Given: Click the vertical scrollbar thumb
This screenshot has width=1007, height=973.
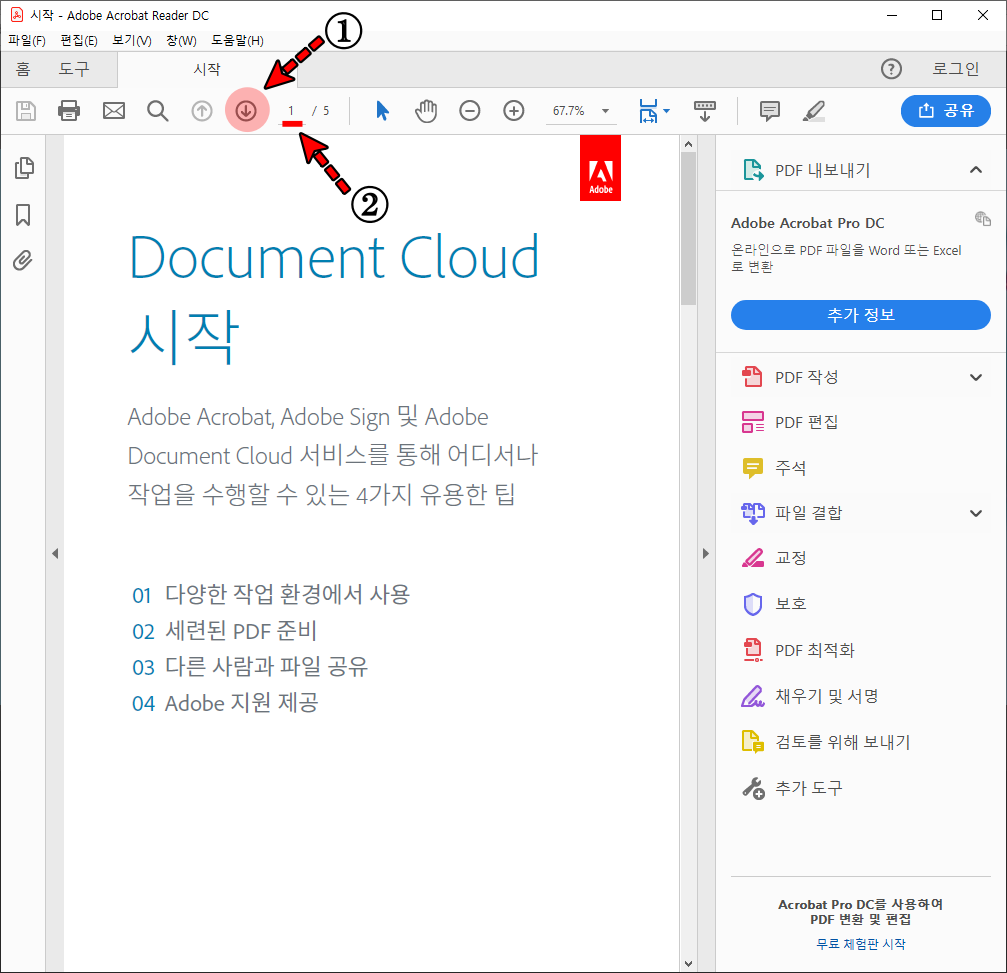Looking at the screenshot, I should [688, 229].
